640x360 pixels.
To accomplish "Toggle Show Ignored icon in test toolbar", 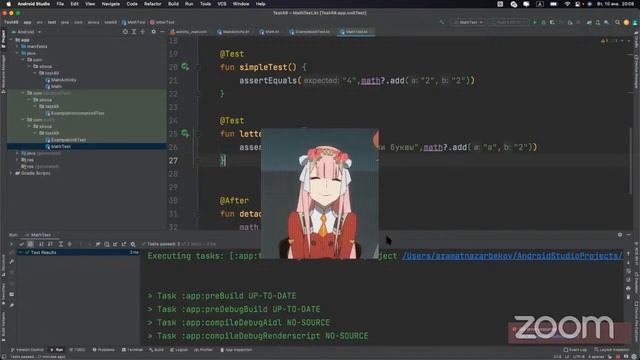I will pyautogui.click(x=30, y=244).
